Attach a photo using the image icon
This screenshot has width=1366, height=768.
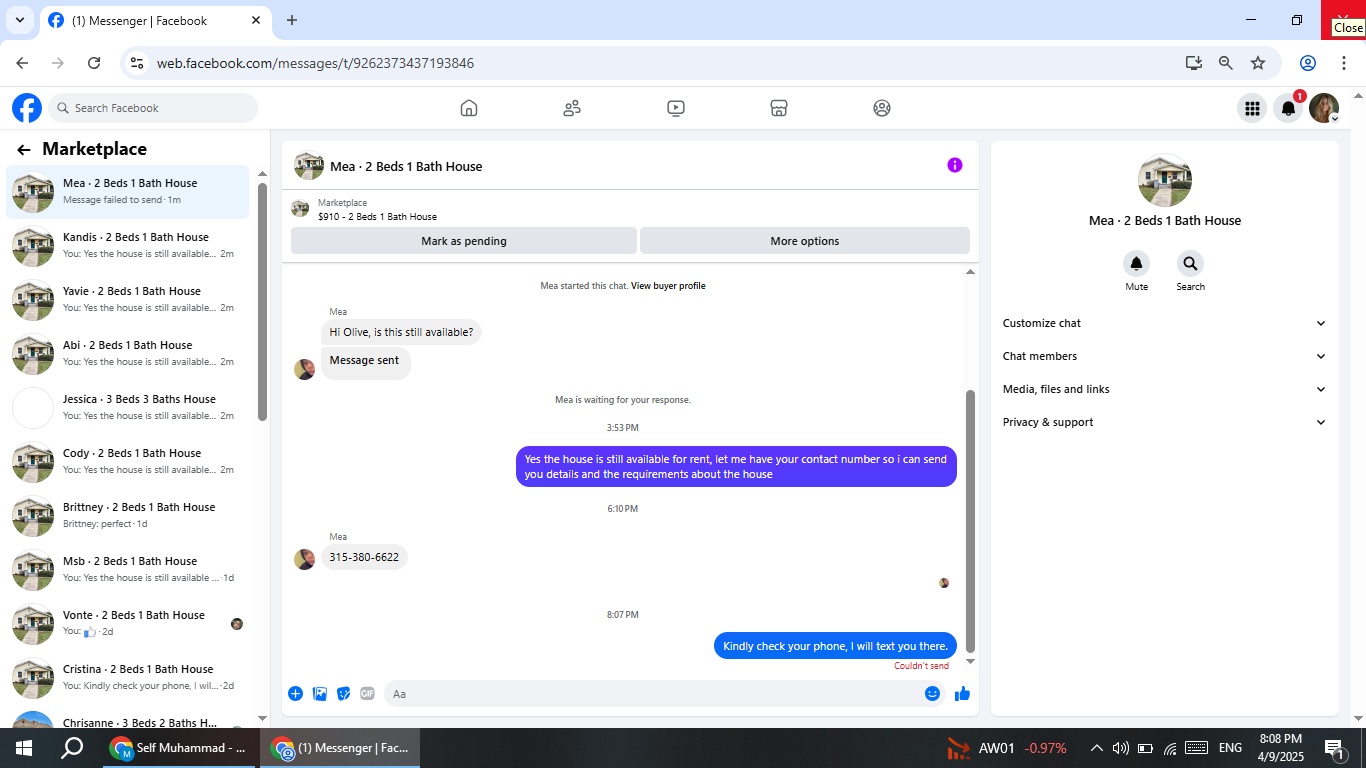(320, 694)
